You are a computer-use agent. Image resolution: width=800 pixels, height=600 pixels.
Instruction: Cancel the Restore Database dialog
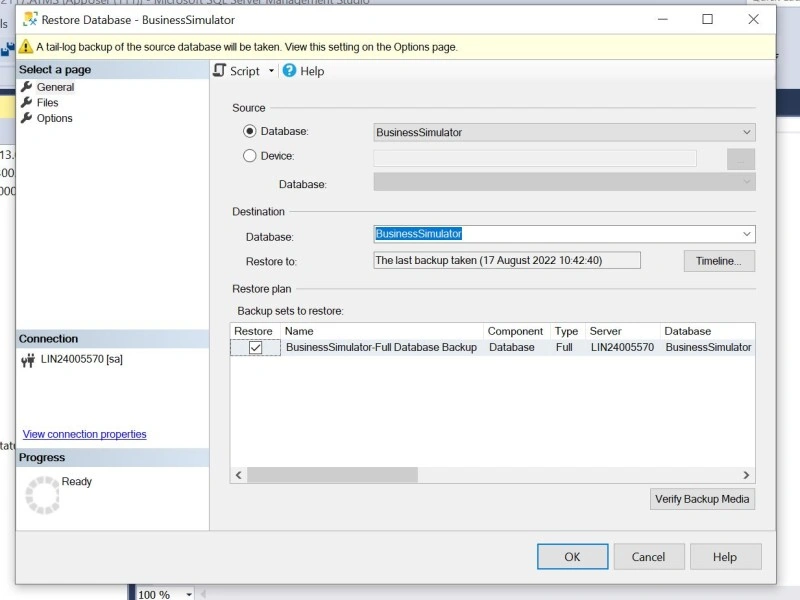click(648, 557)
